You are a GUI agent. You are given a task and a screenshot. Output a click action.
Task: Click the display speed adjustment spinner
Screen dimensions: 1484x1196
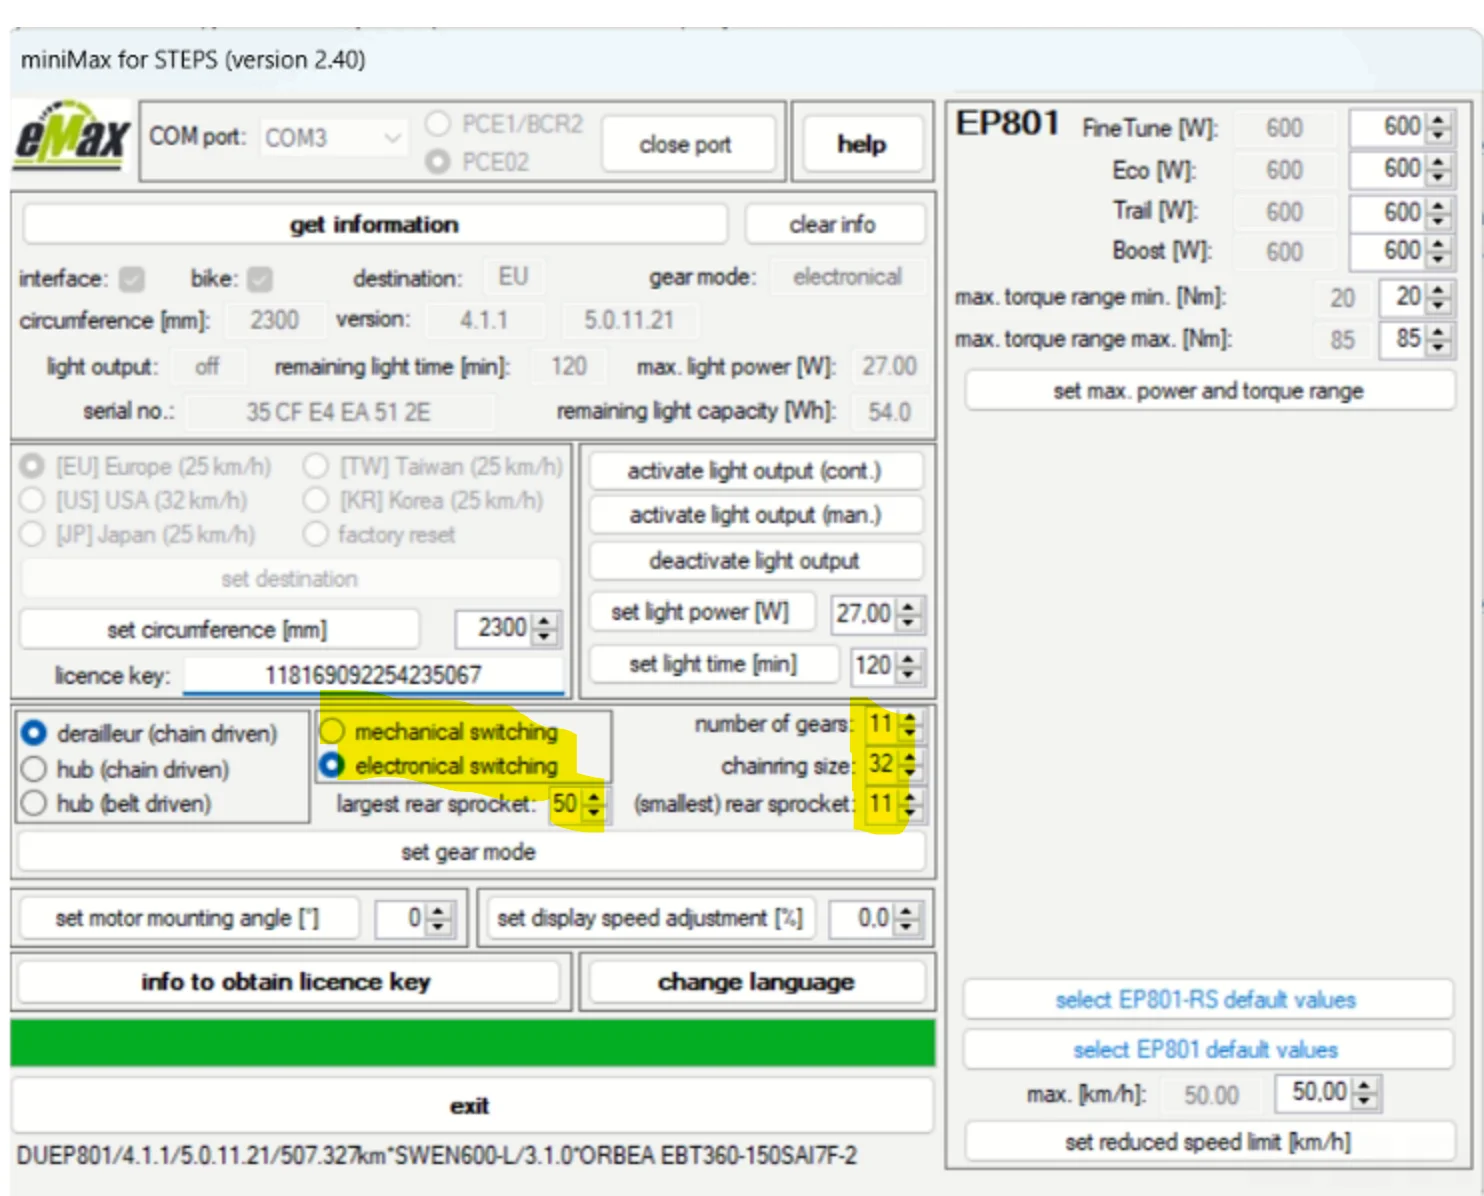[875, 918]
